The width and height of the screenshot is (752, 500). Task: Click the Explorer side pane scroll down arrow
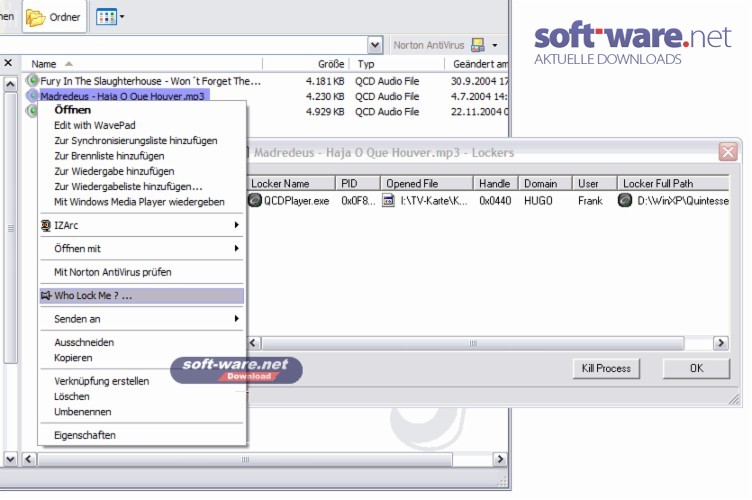click(10, 459)
